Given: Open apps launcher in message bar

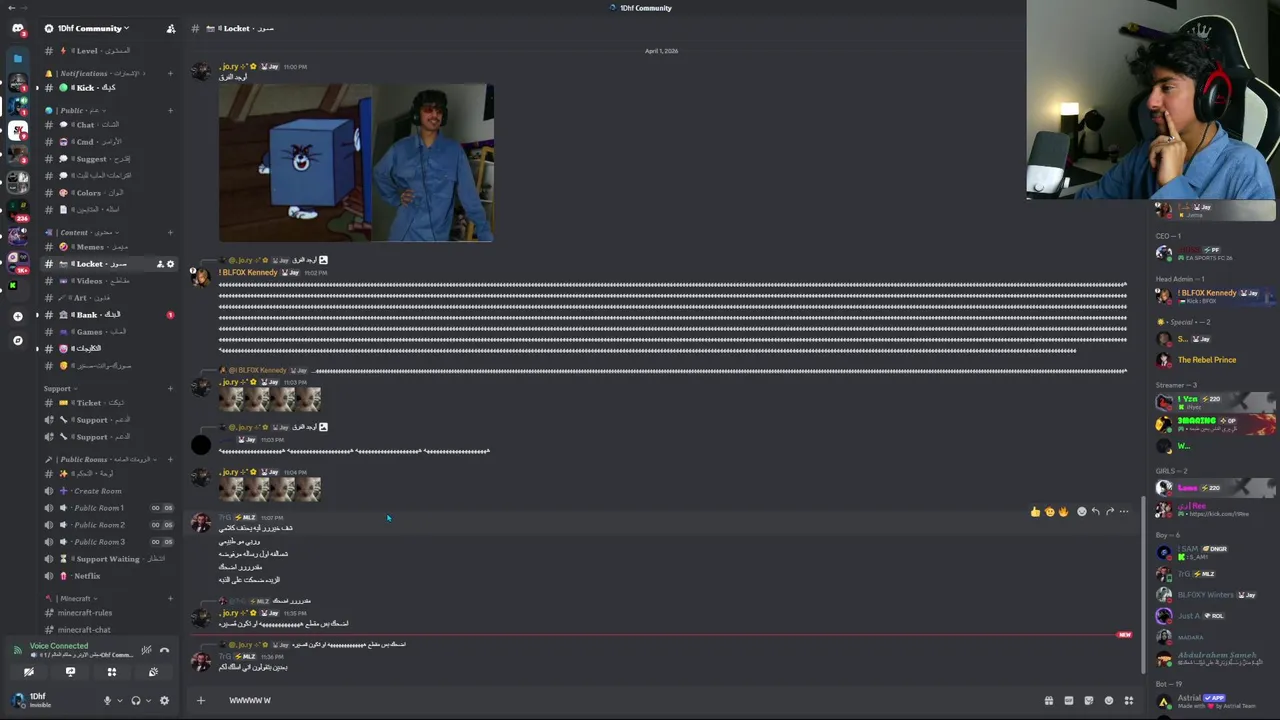Looking at the screenshot, I should point(1129,700).
